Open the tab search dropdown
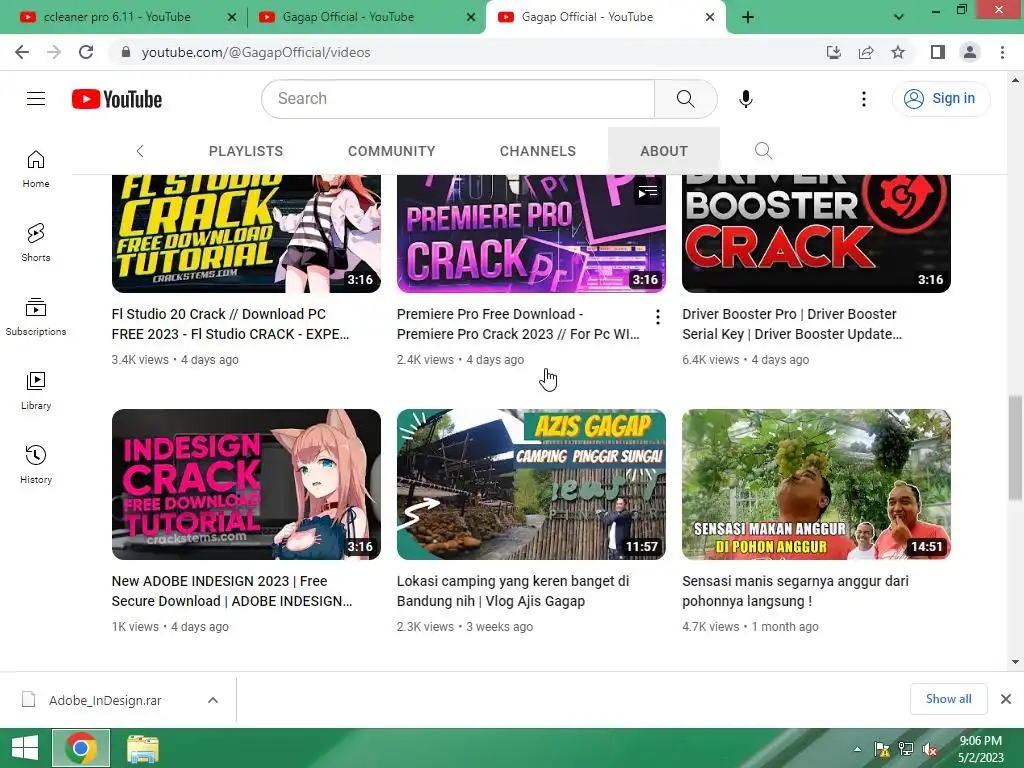The image size is (1024, 768). (899, 18)
